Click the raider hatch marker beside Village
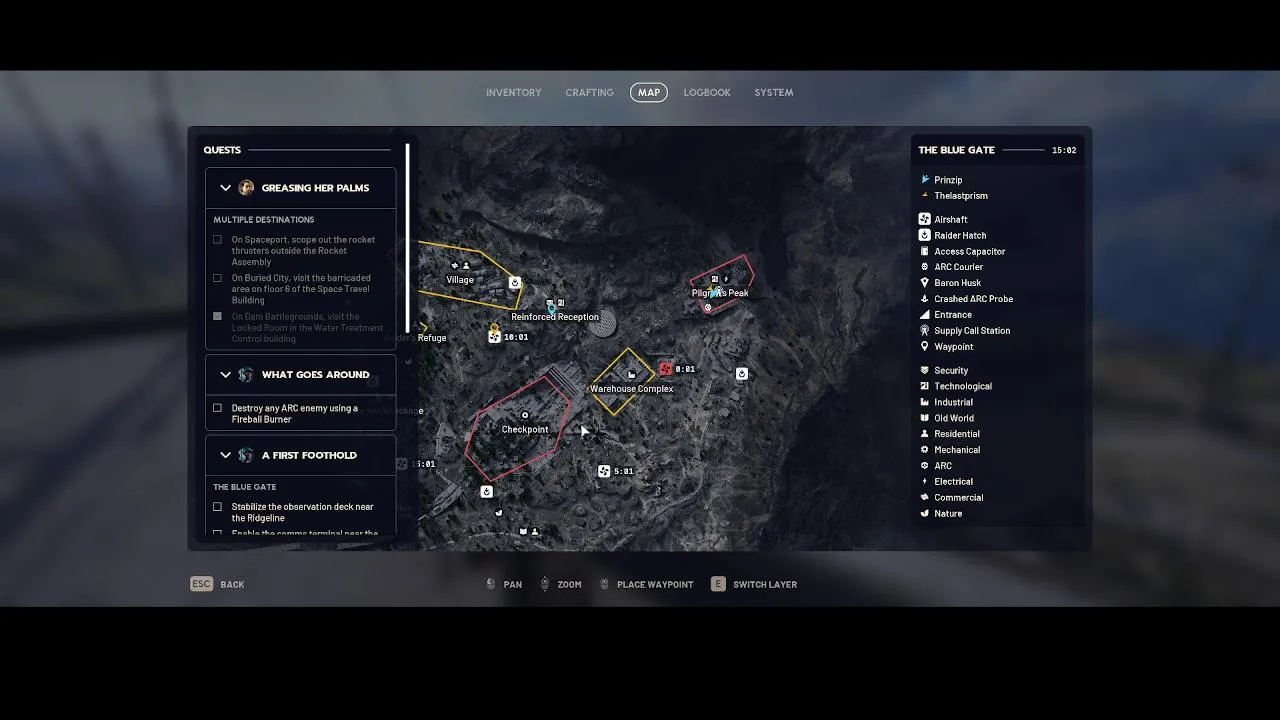This screenshot has height=720, width=1280. (515, 283)
